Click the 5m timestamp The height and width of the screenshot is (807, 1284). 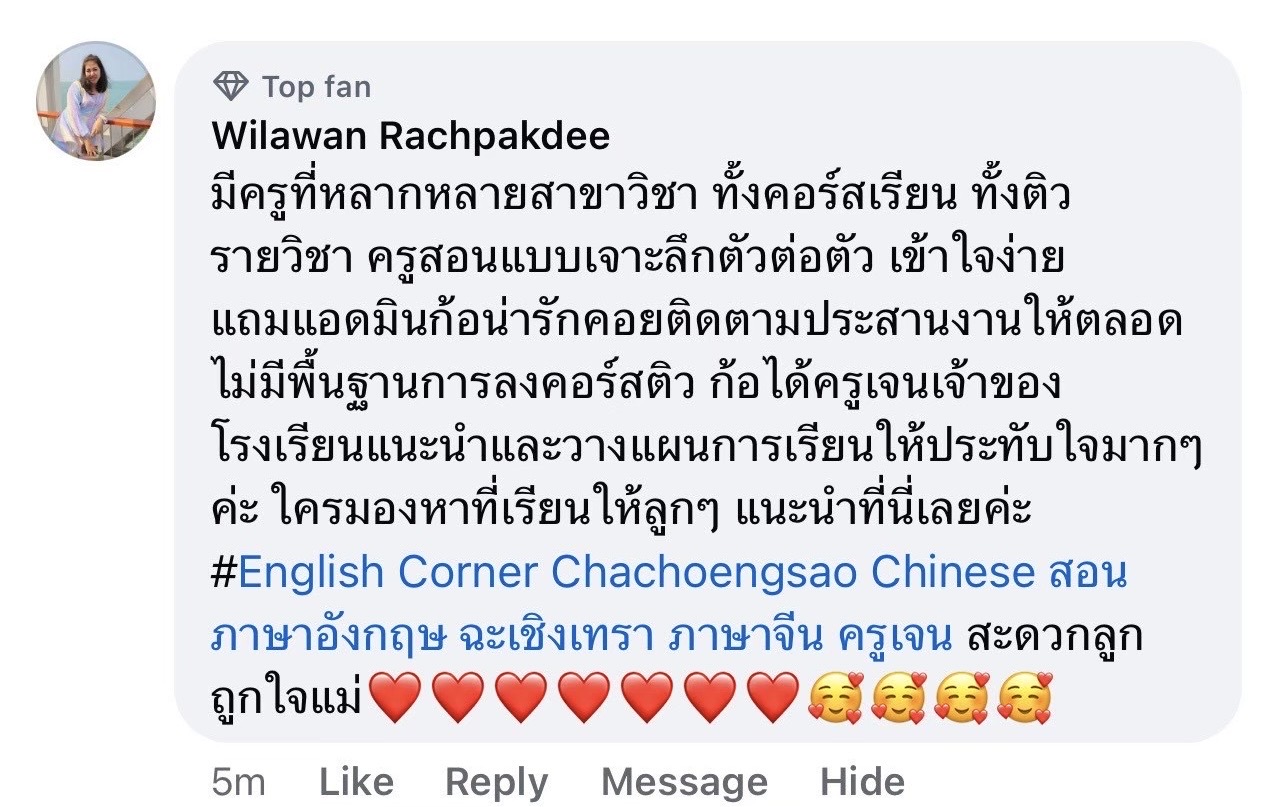[239, 782]
